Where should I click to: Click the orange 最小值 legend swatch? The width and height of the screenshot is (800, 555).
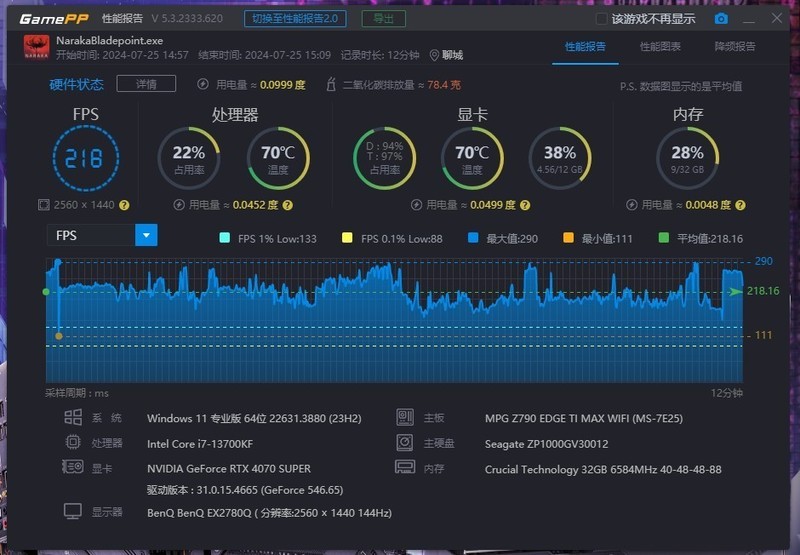coord(568,238)
